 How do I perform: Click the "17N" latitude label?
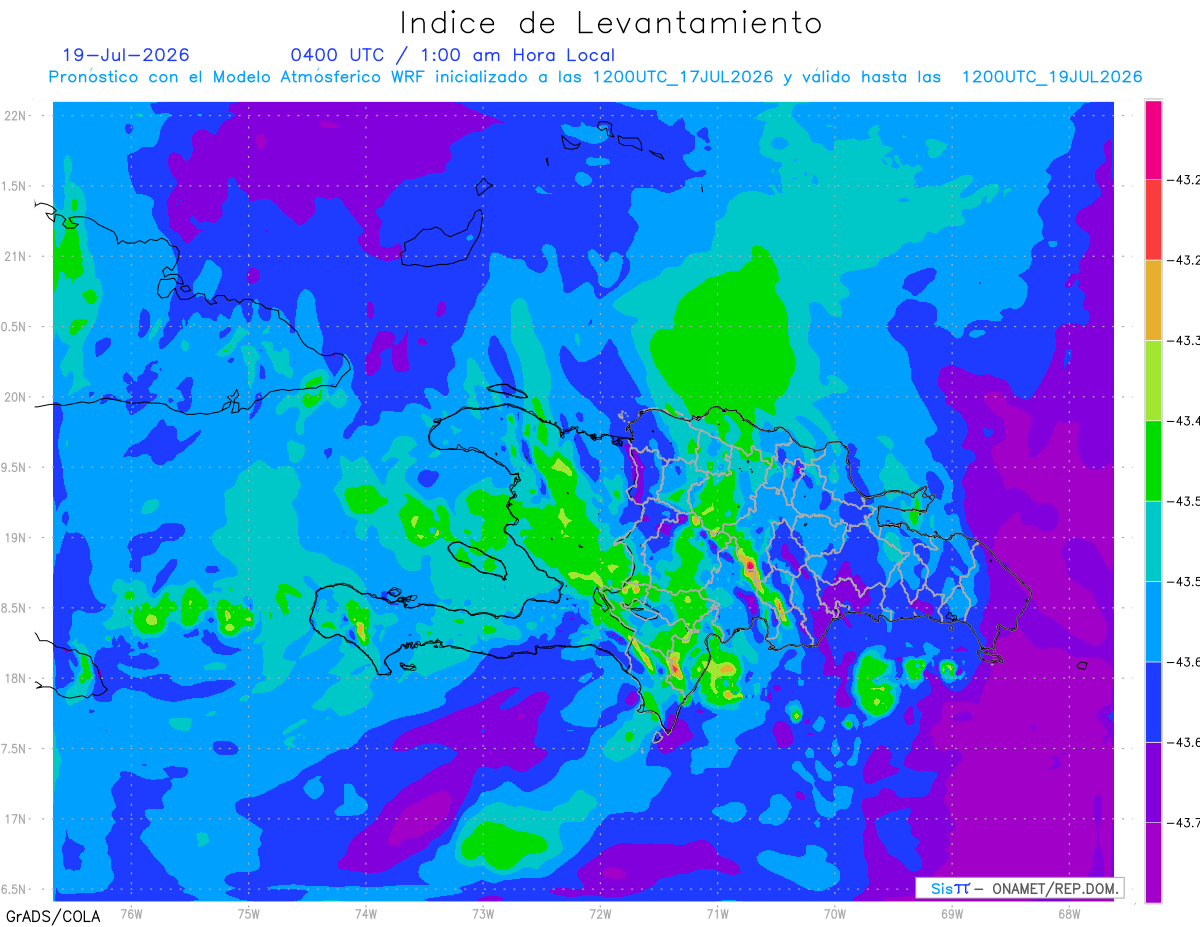coord(16,819)
